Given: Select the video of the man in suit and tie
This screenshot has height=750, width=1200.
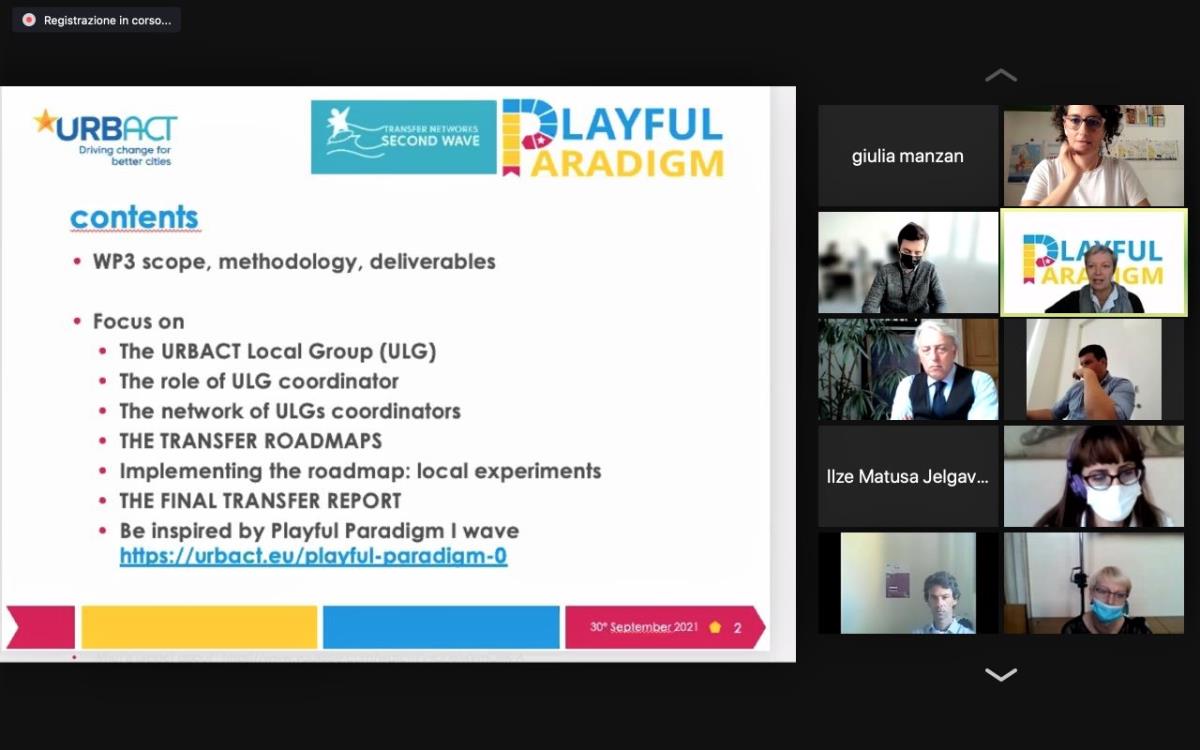Looking at the screenshot, I should point(908,370).
